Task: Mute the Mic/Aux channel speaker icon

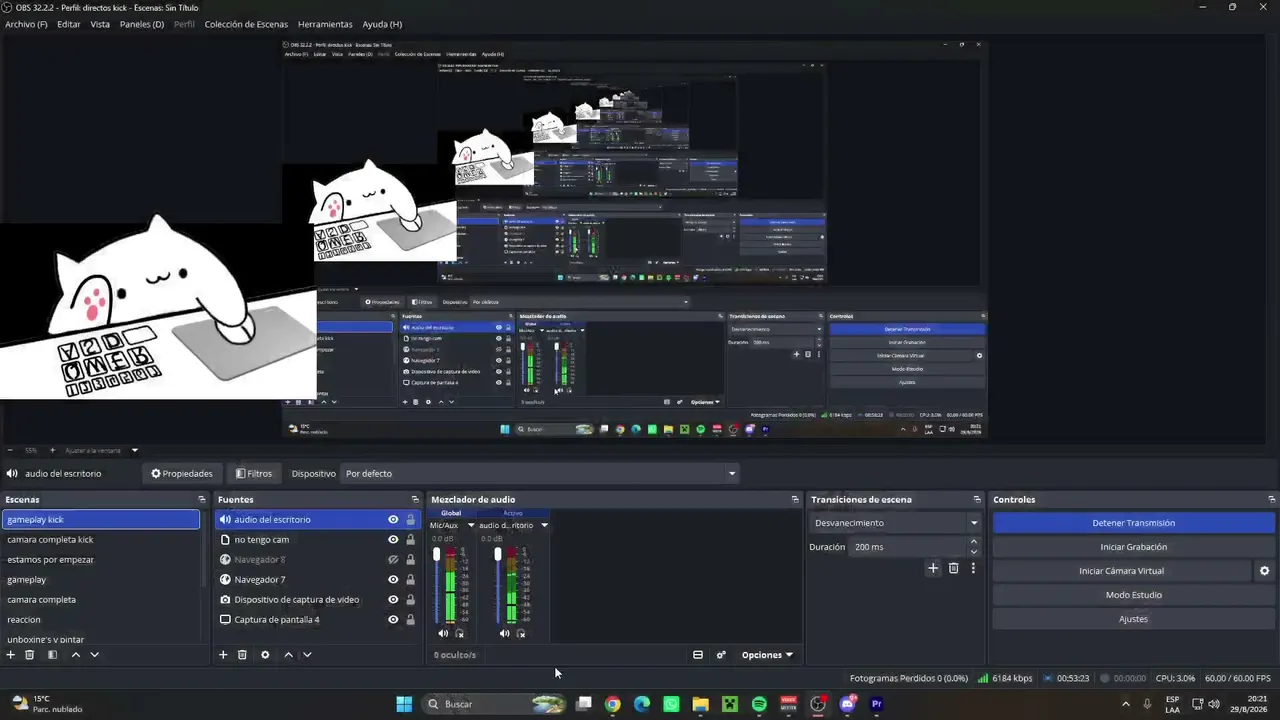Action: click(443, 633)
